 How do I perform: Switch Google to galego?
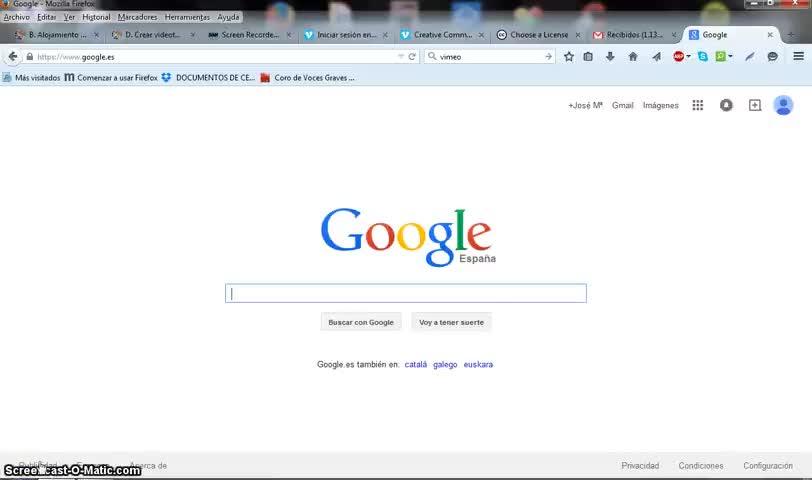445,365
